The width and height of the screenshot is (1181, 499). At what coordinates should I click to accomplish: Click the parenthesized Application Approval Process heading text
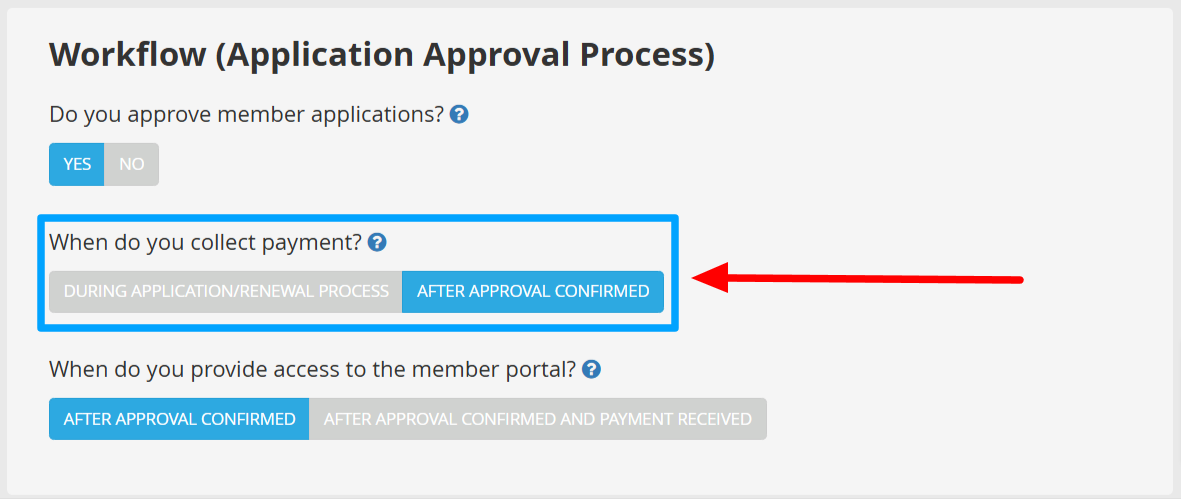(464, 55)
